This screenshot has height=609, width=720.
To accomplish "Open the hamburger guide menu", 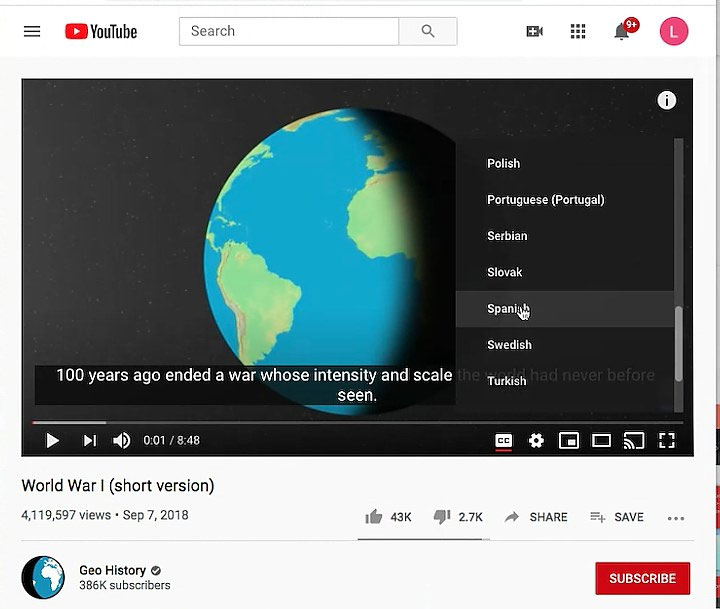I will (x=32, y=31).
